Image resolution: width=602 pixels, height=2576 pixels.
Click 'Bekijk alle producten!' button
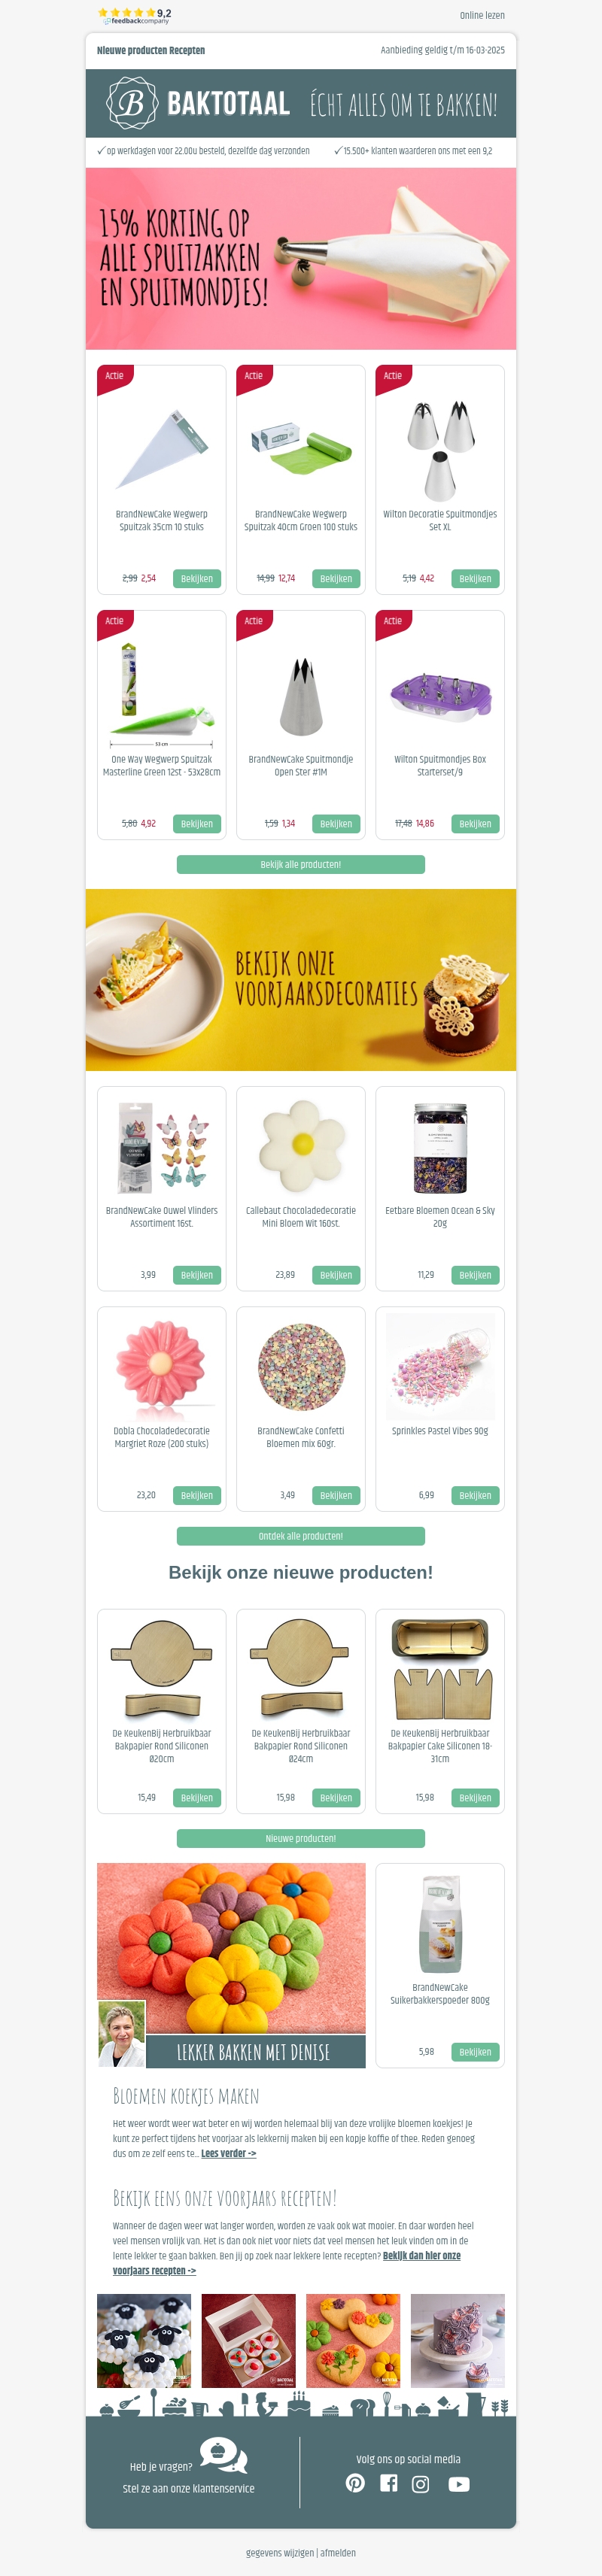click(x=301, y=864)
